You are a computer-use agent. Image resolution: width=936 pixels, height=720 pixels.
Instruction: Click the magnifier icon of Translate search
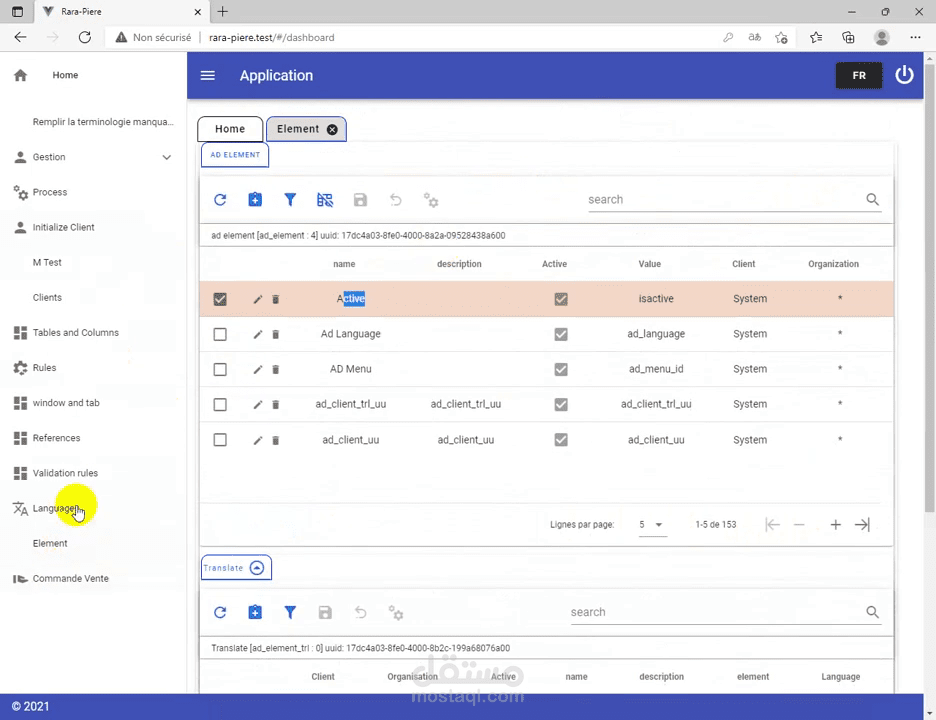(x=872, y=612)
